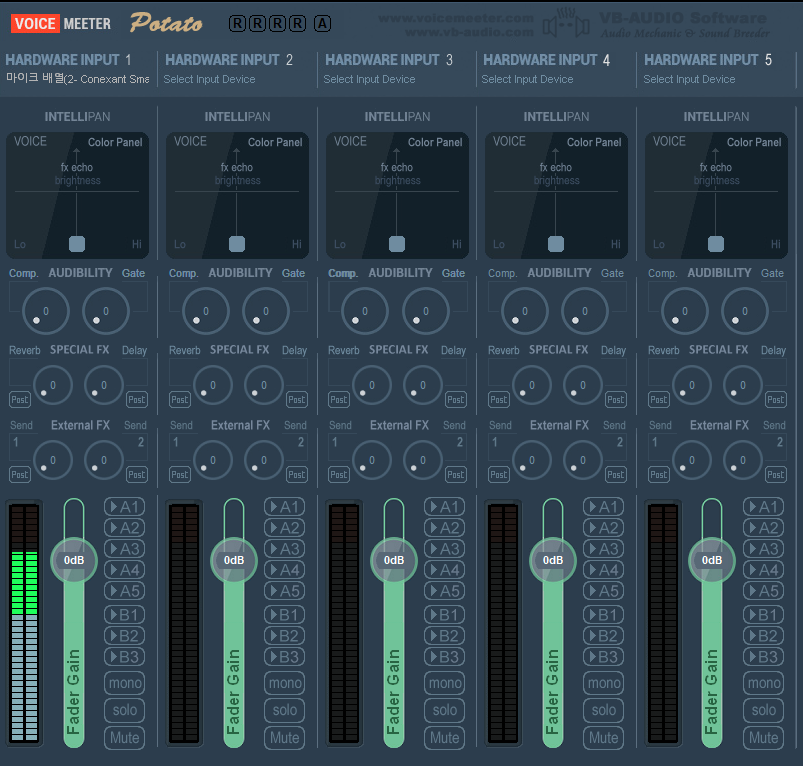Select input device for Hardware Input 3

tap(369, 79)
